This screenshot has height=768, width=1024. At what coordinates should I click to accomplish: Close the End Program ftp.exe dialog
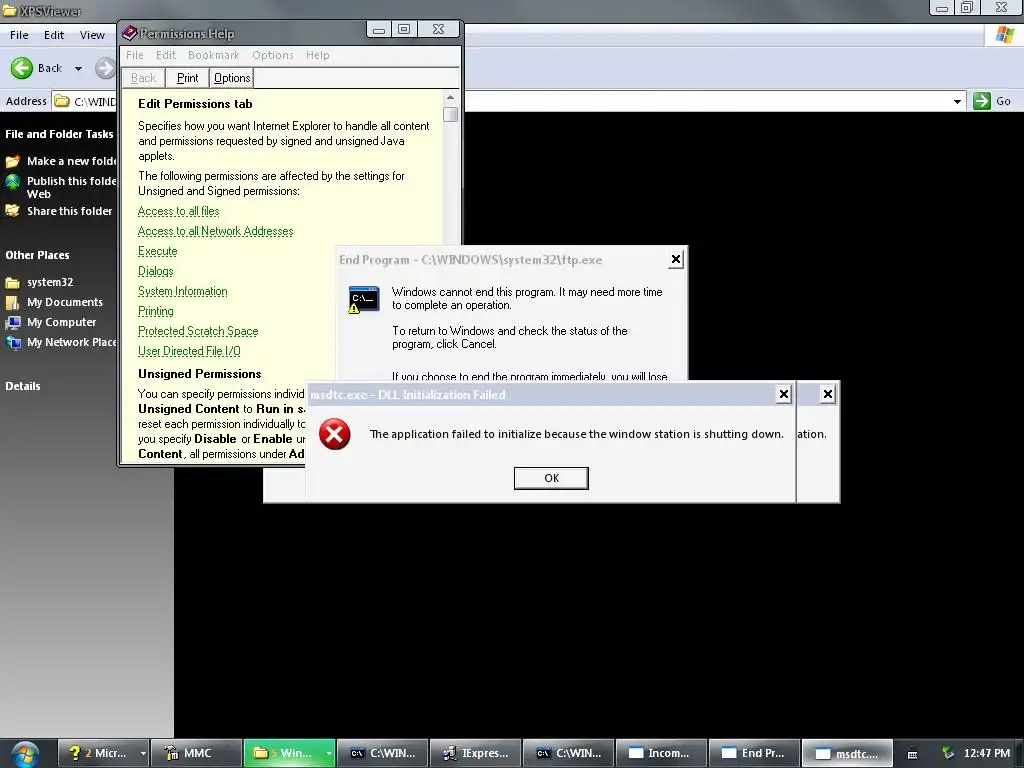tap(676, 259)
